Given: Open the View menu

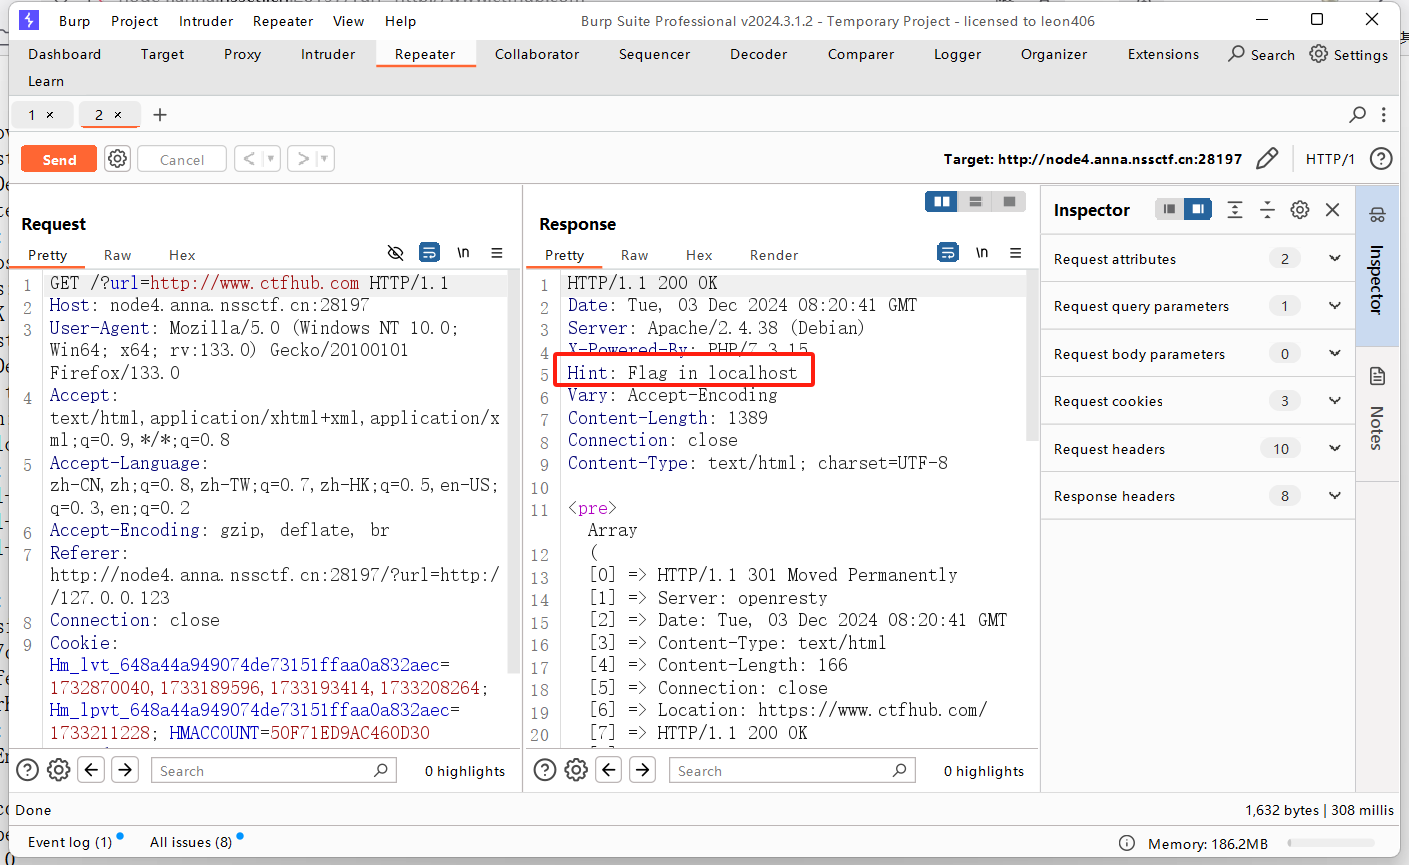Looking at the screenshot, I should (x=349, y=21).
